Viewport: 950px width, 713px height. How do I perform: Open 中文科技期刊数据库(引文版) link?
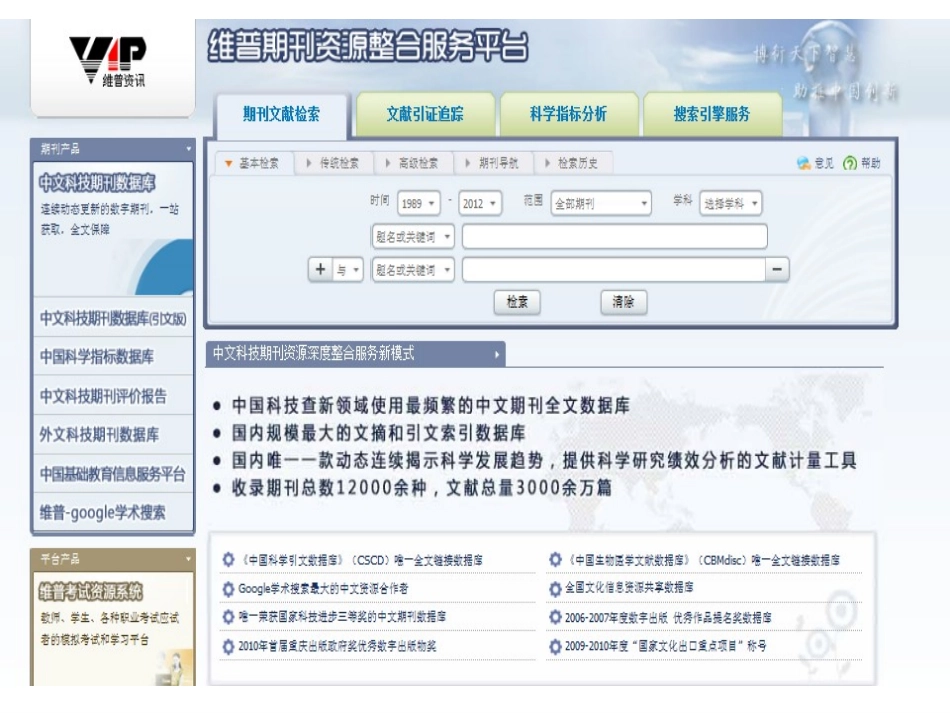113,318
